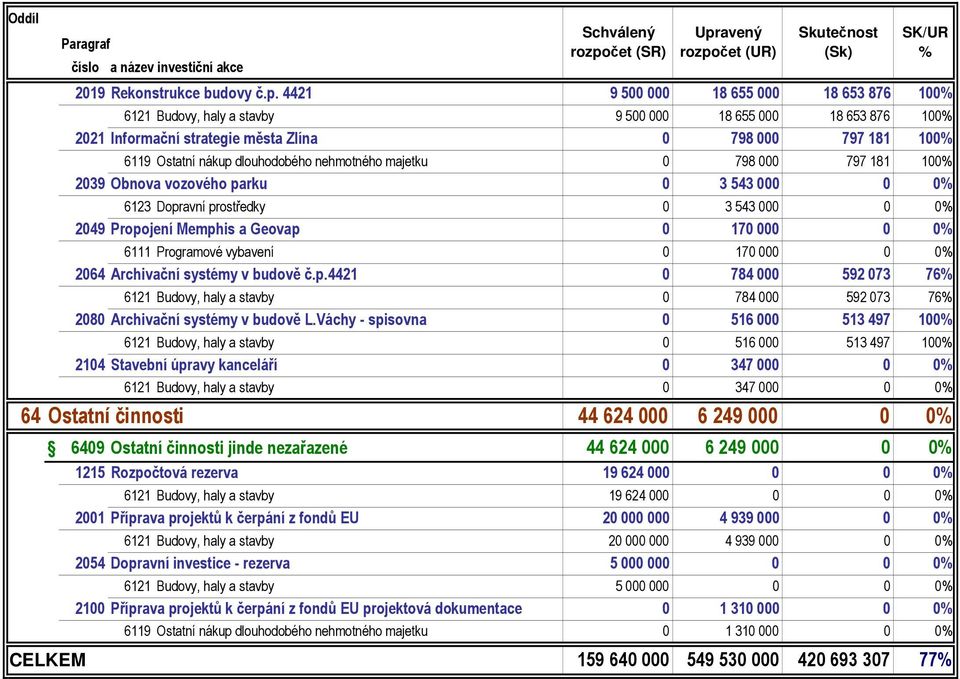960x679 pixels.
Task: Click the bold '76%' cell
Action: (x=940, y=274)
